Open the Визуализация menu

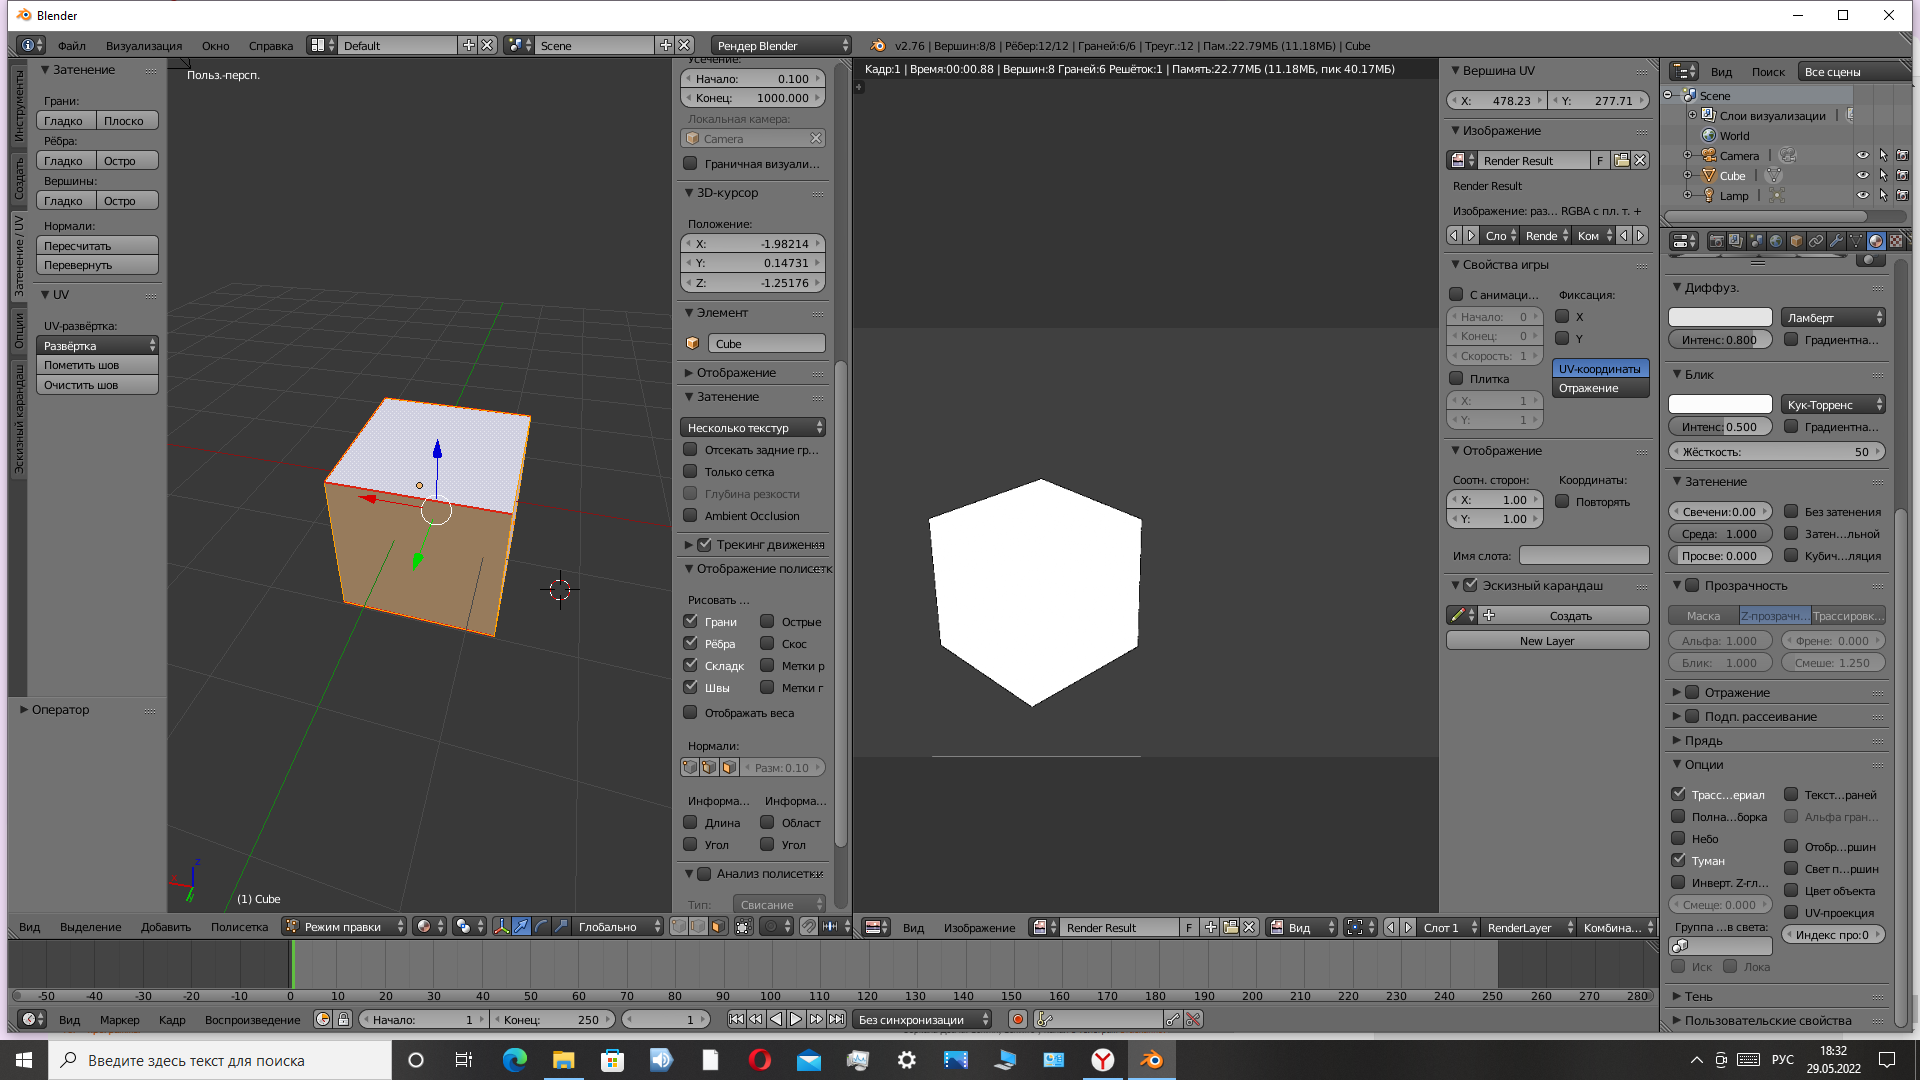[x=143, y=46]
